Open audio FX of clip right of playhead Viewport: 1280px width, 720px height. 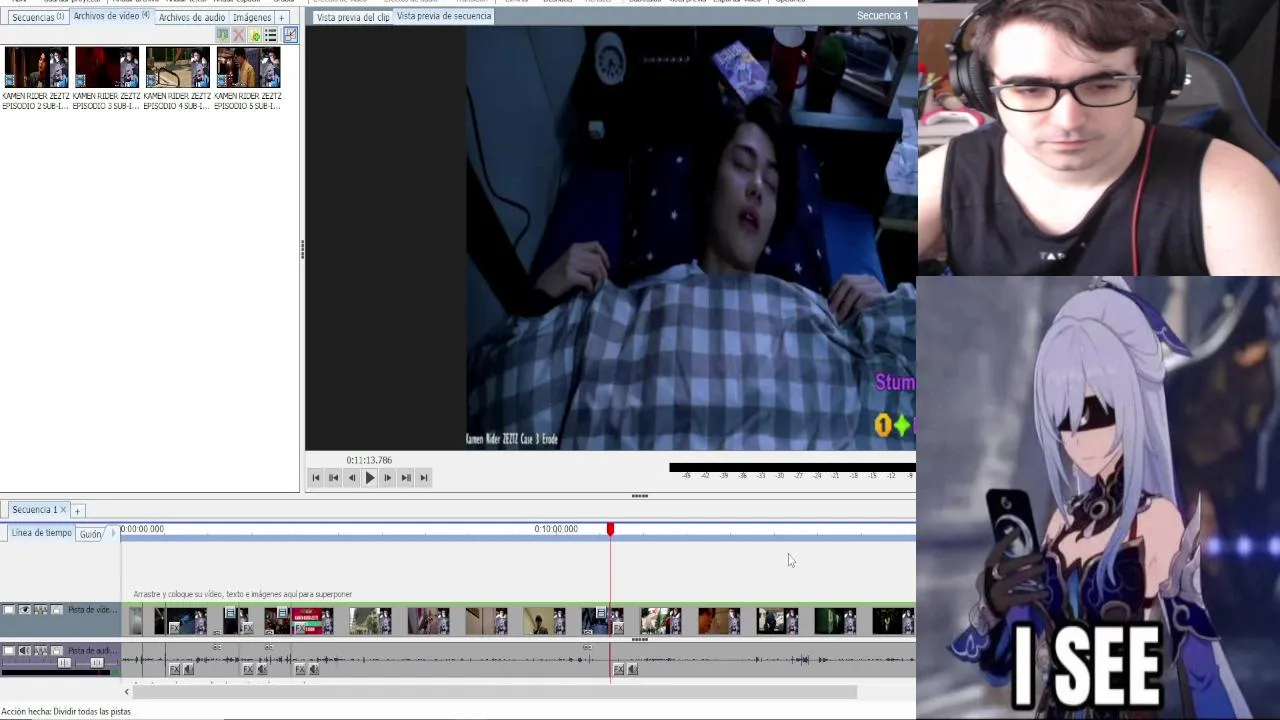[618, 669]
